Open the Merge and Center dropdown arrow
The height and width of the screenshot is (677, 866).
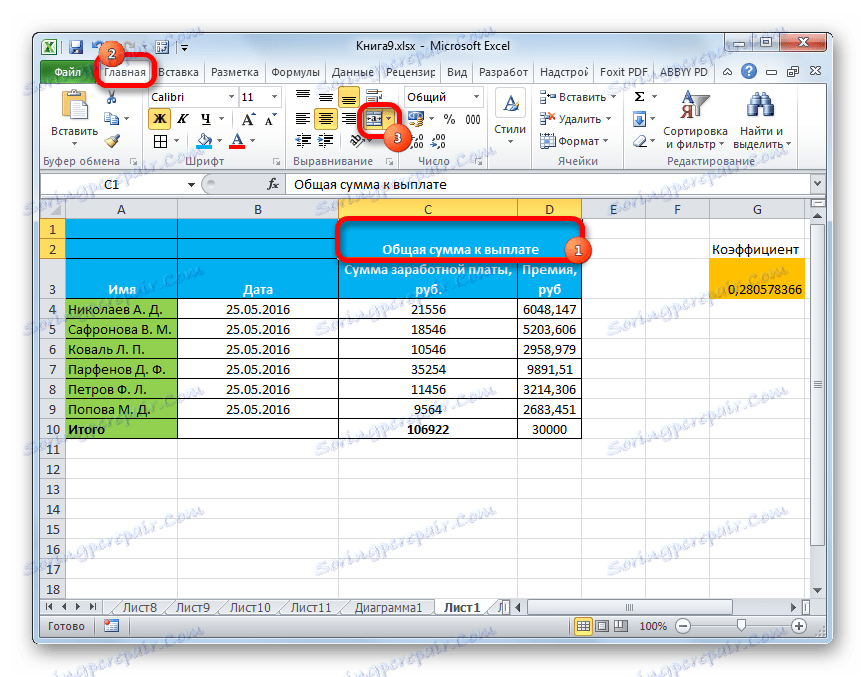coord(389,119)
